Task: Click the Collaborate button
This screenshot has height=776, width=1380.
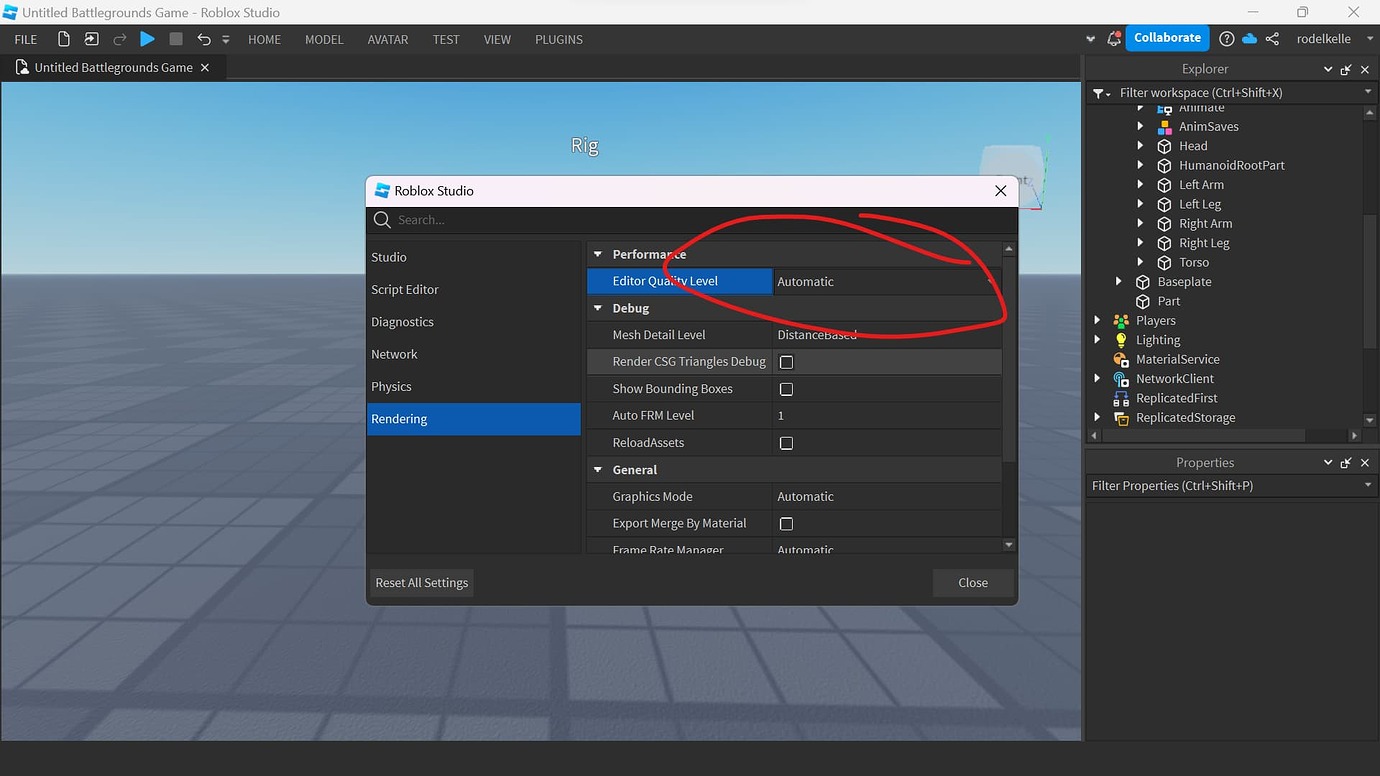Action: (1167, 38)
